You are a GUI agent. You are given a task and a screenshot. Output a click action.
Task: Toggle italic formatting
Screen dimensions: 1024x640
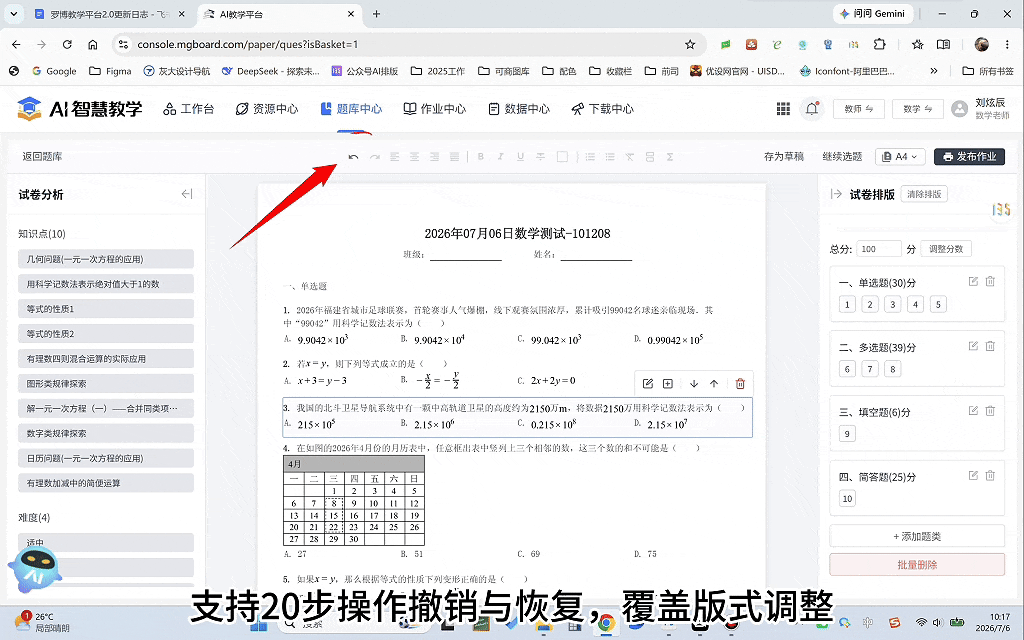500,157
